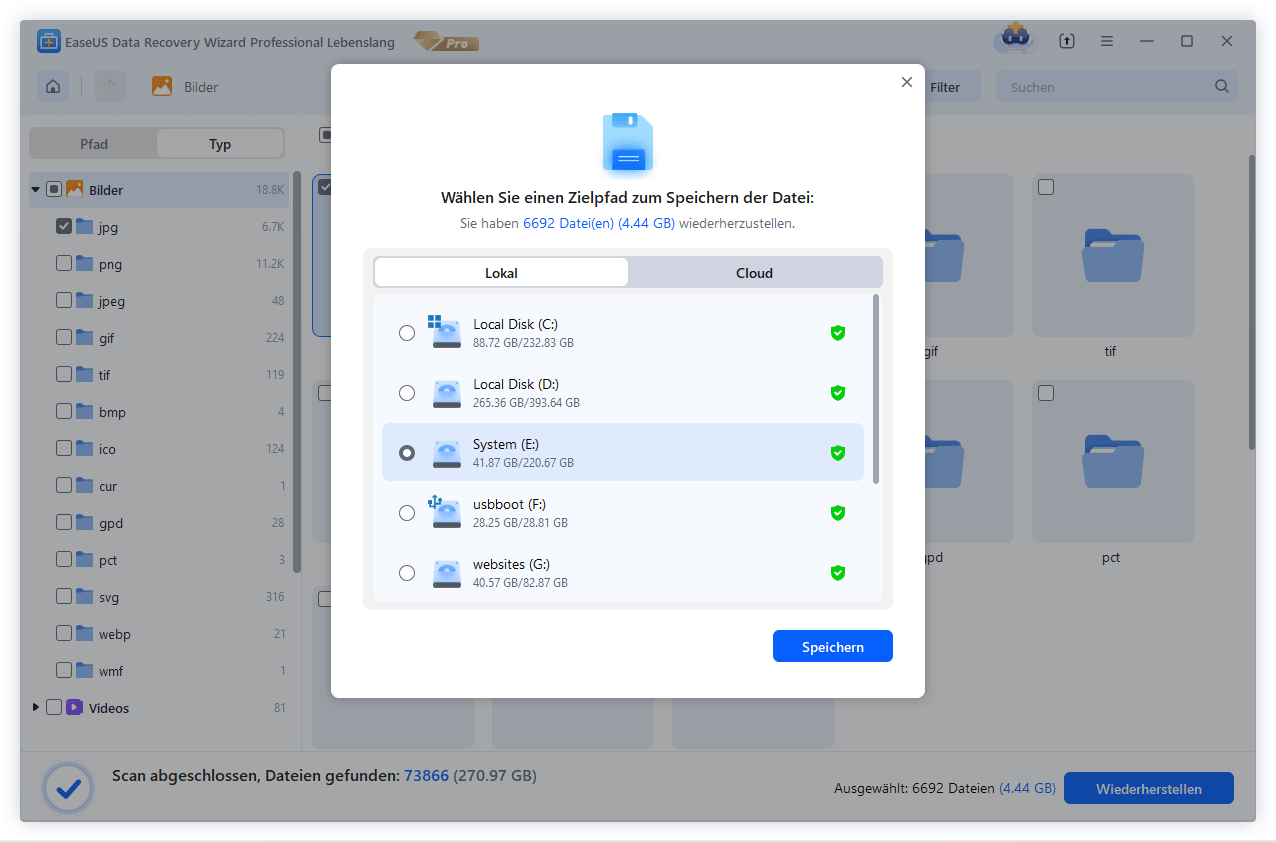Click the search magnifier icon
The height and width of the screenshot is (842, 1276).
click(1221, 86)
